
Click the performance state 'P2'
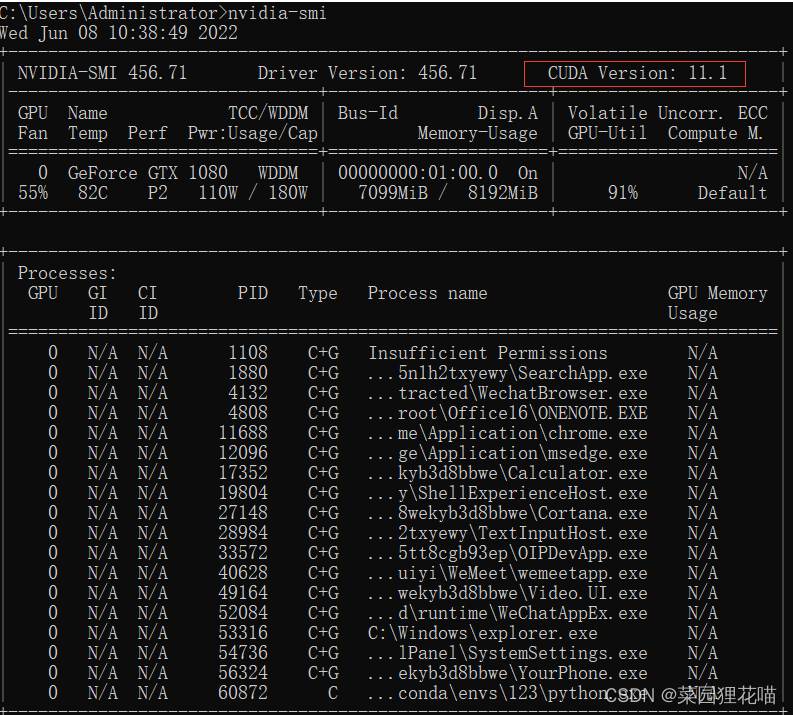157,193
